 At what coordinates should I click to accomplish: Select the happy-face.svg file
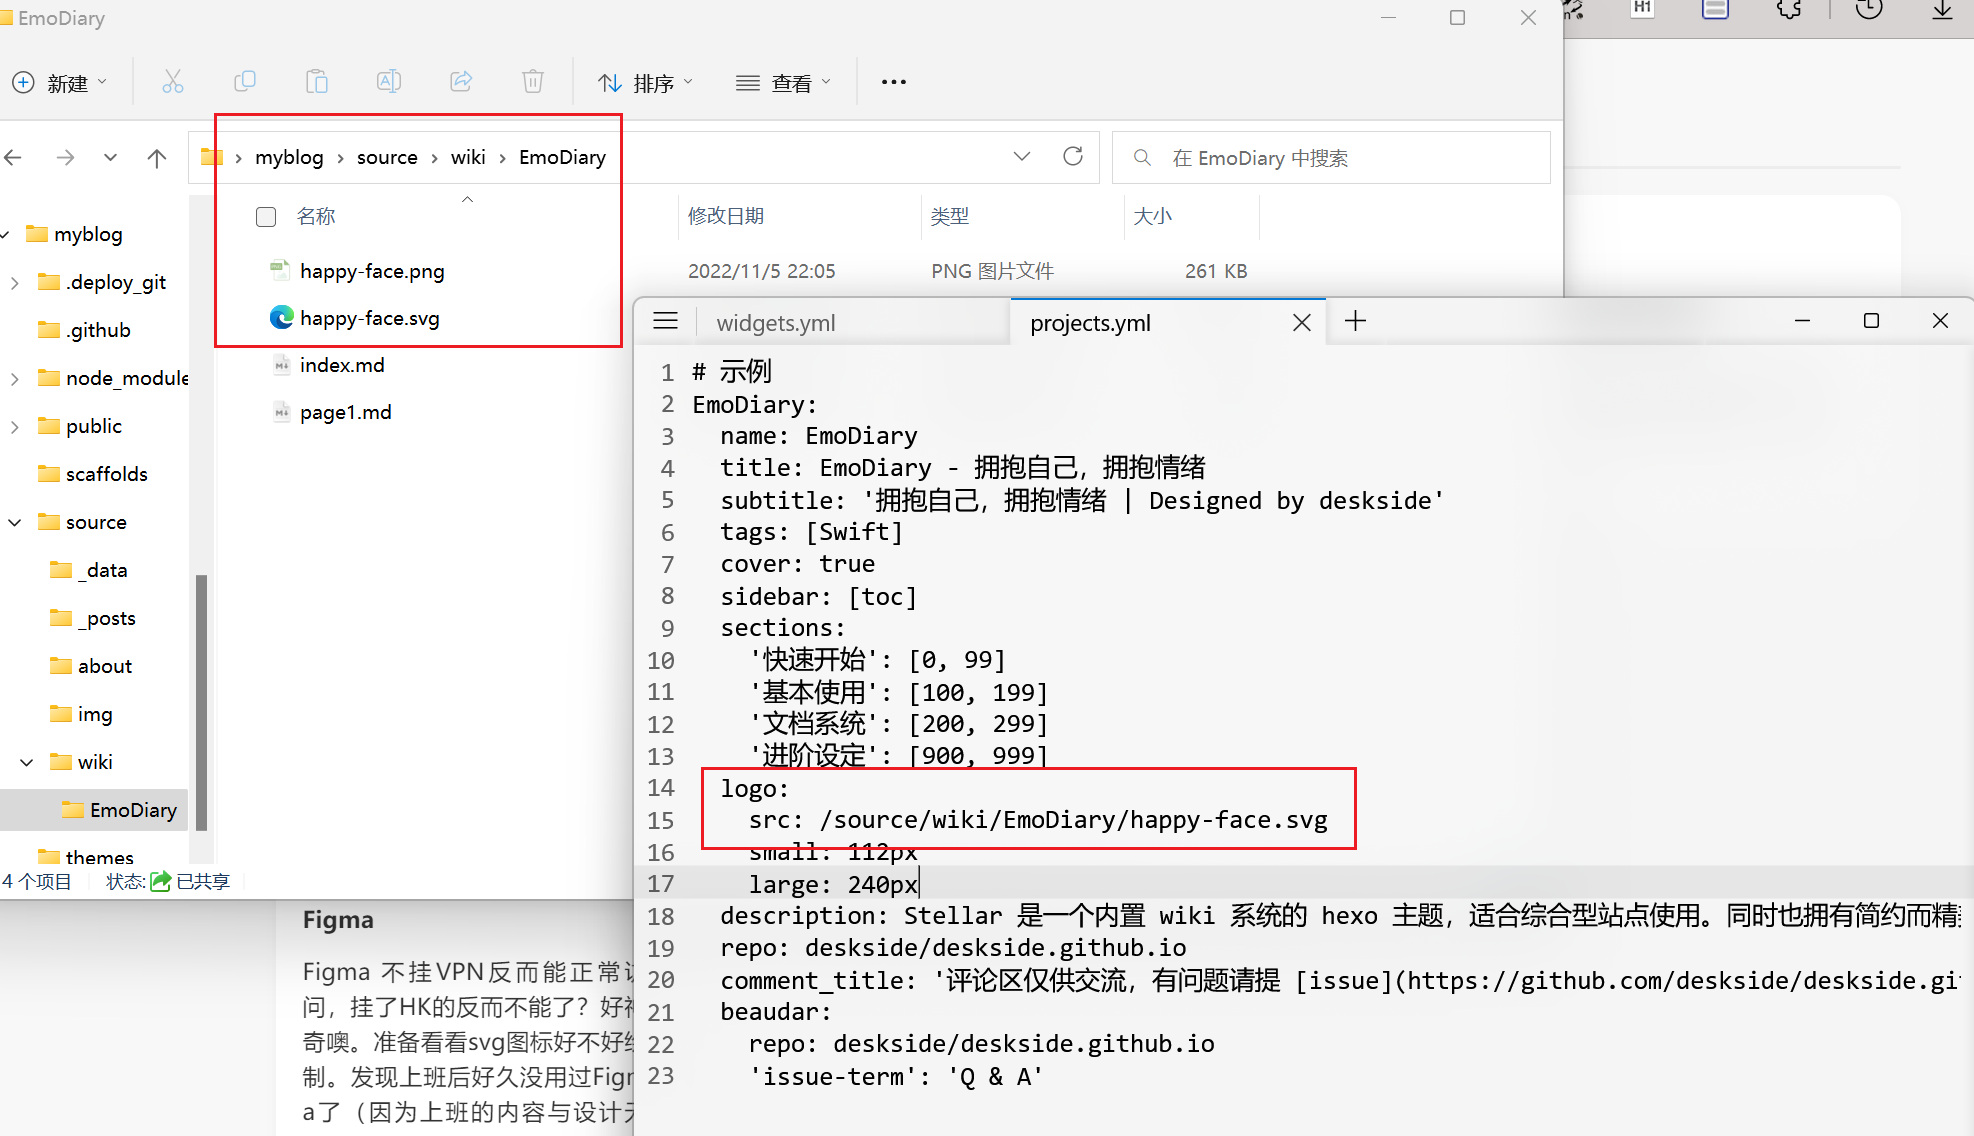click(370, 318)
